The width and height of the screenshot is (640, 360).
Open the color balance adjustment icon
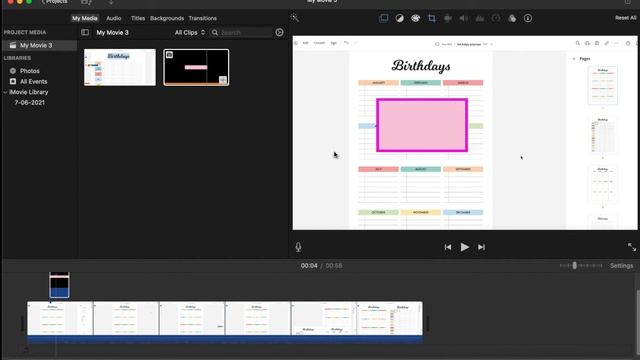coord(400,18)
